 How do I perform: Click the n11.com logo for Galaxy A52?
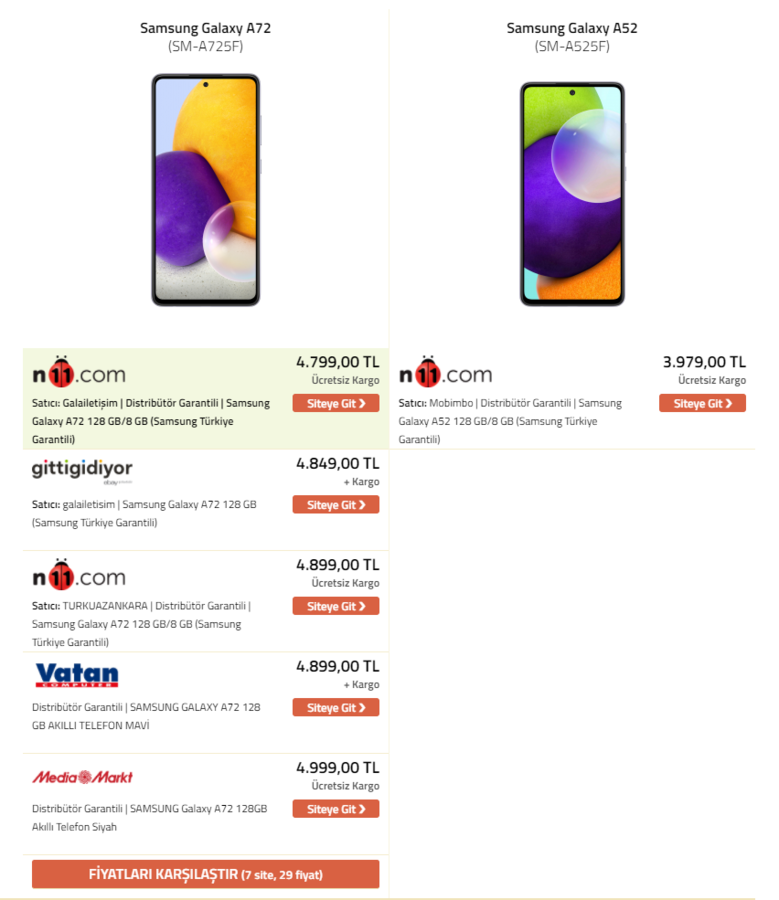pyautogui.click(x=445, y=371)
